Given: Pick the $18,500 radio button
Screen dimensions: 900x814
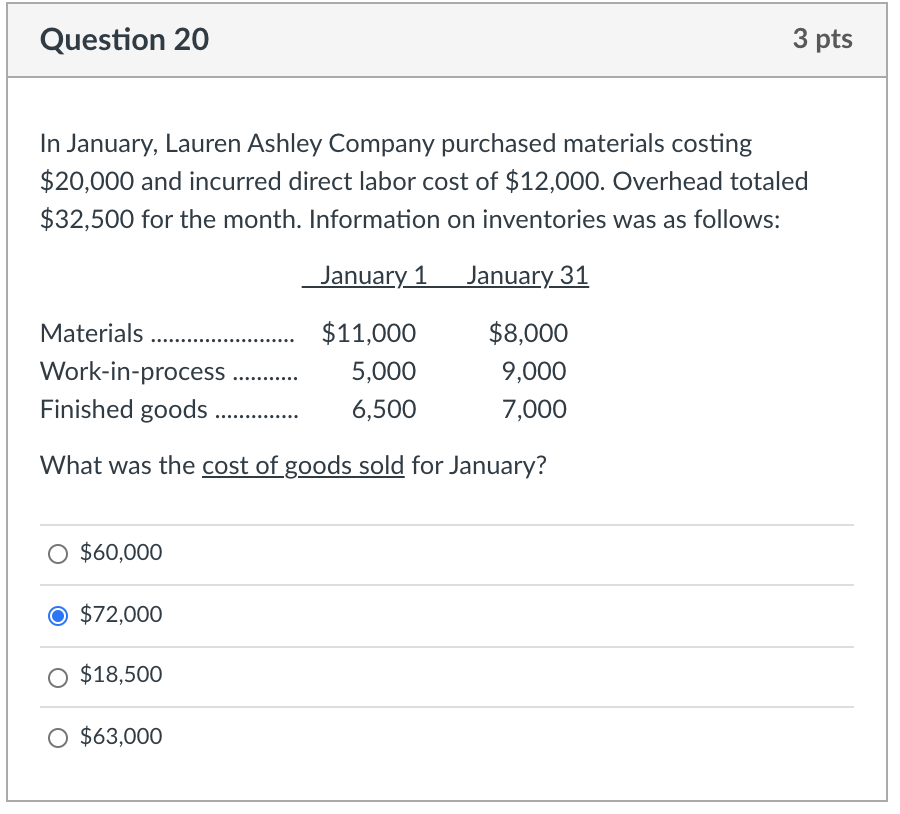Looking at the screenshot, I should pyautogui.click(x=58, y=676).
